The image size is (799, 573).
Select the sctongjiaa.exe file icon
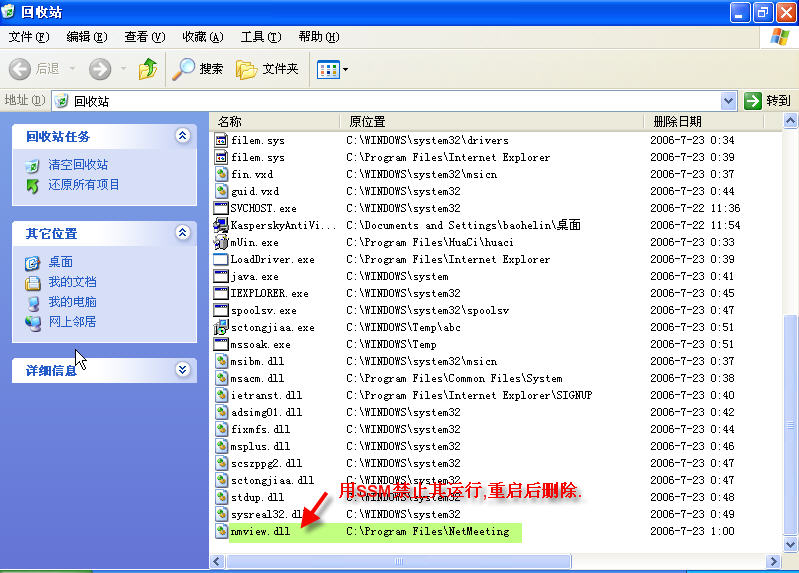[221, 327]
